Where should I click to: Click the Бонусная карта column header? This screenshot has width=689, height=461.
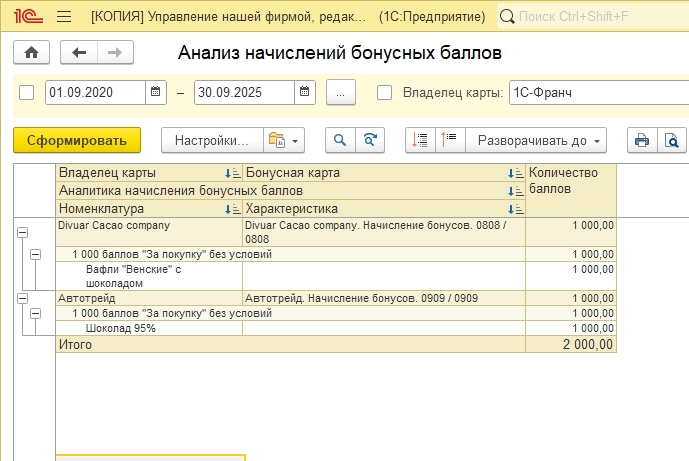click(384, 173)
